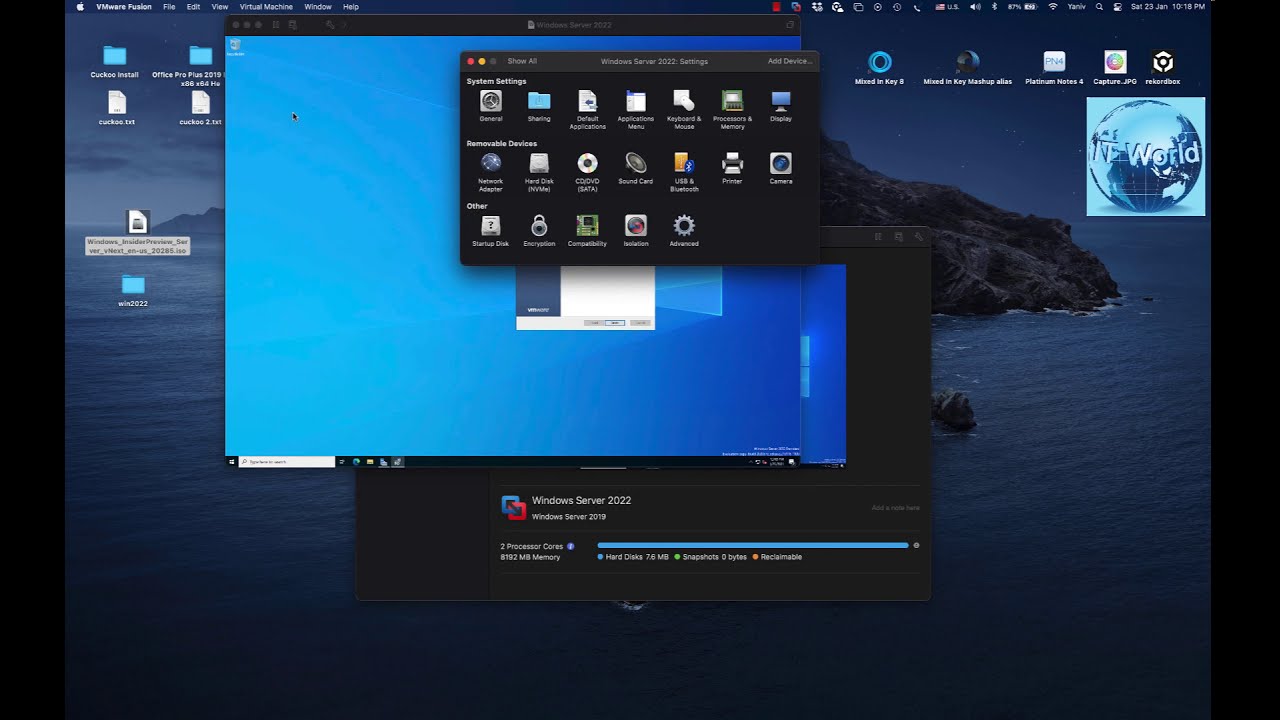Open Edge browser in VM taskbar
This screenshot has width=1280, height=720.
point(357,462)
